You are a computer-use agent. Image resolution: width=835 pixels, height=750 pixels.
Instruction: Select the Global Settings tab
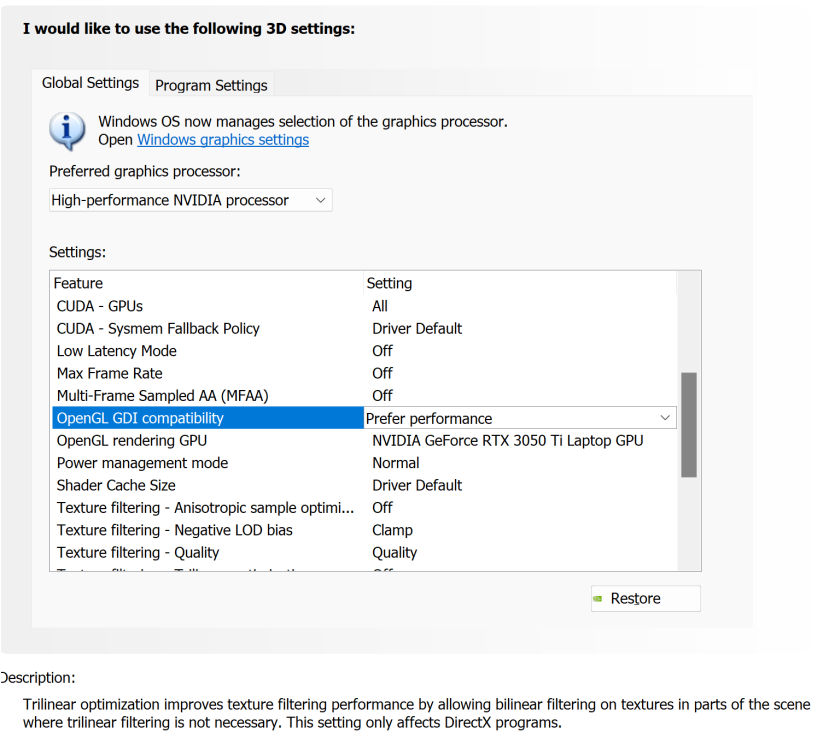click(x=90, y=83)
